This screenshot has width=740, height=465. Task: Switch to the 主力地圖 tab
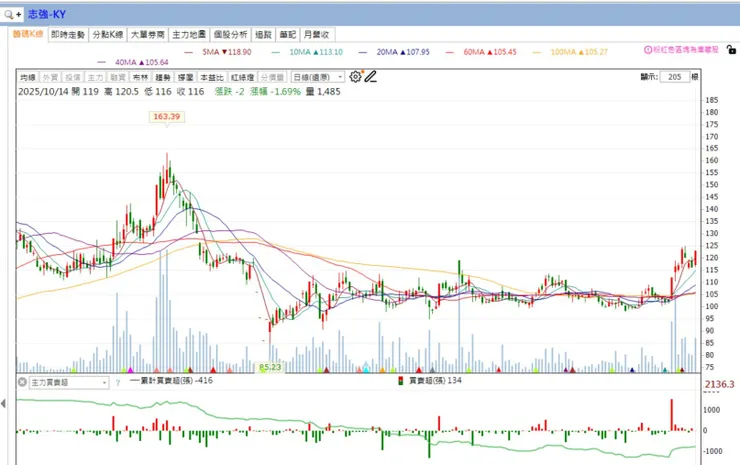(189, 34)
